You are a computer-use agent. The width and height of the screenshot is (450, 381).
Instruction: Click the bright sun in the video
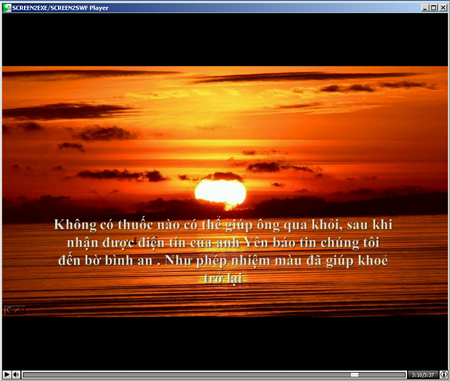(221, 193)
